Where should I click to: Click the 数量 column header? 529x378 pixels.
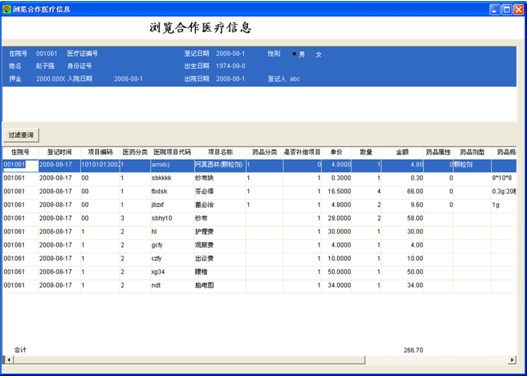(x=366, y=152)
